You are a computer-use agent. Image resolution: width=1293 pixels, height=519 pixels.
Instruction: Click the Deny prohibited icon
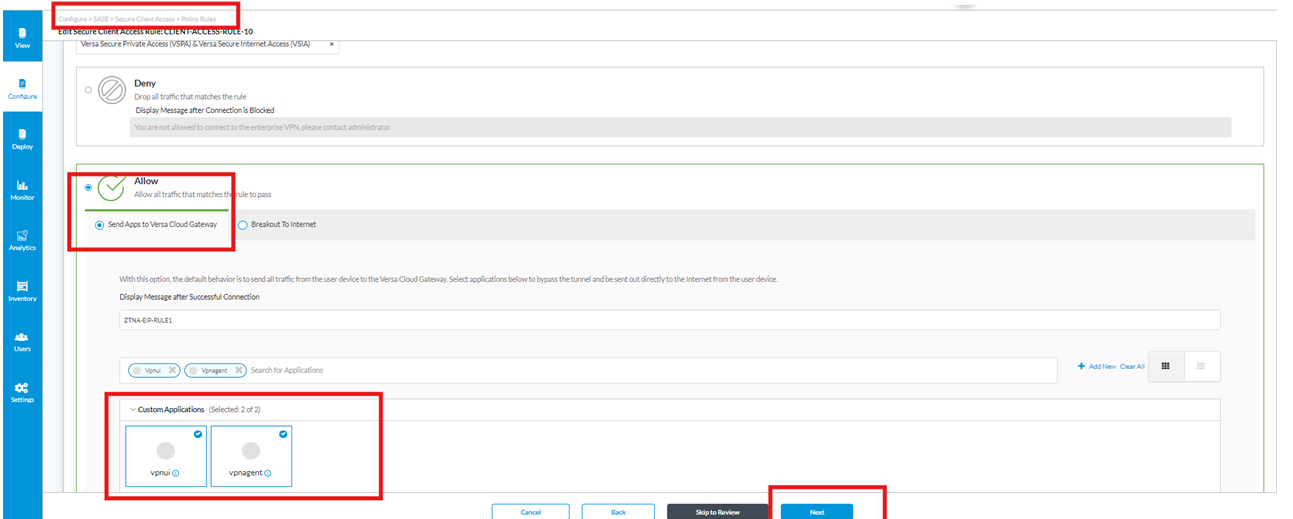pyautogui.click(x=111, y=90)
